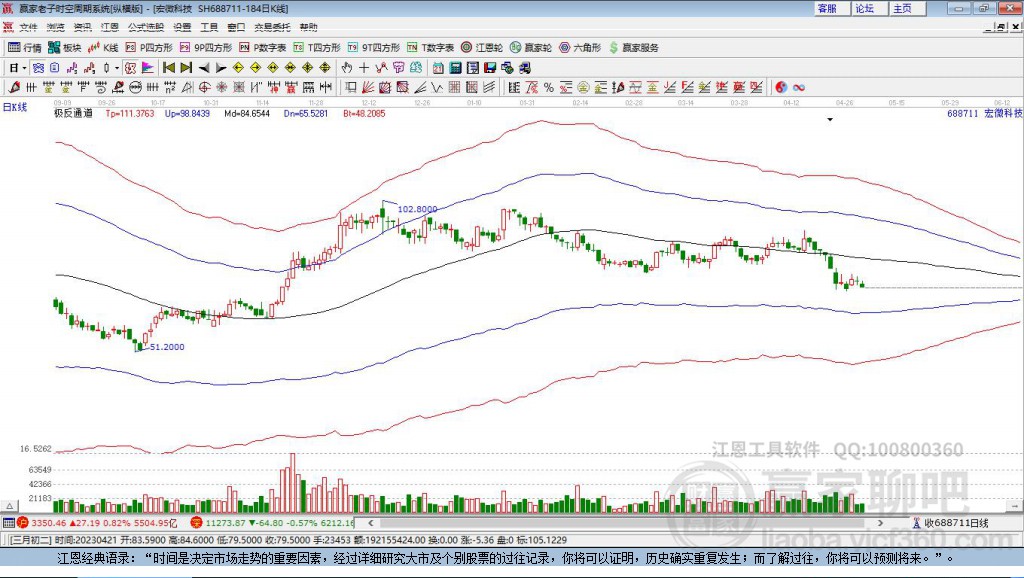Open the T数字表 table
1024x578 pixels.
[x=430, y=48]
